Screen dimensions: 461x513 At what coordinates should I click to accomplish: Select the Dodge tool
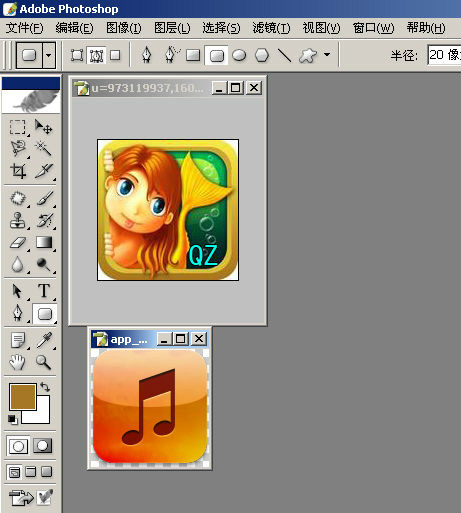pos(44,265)
